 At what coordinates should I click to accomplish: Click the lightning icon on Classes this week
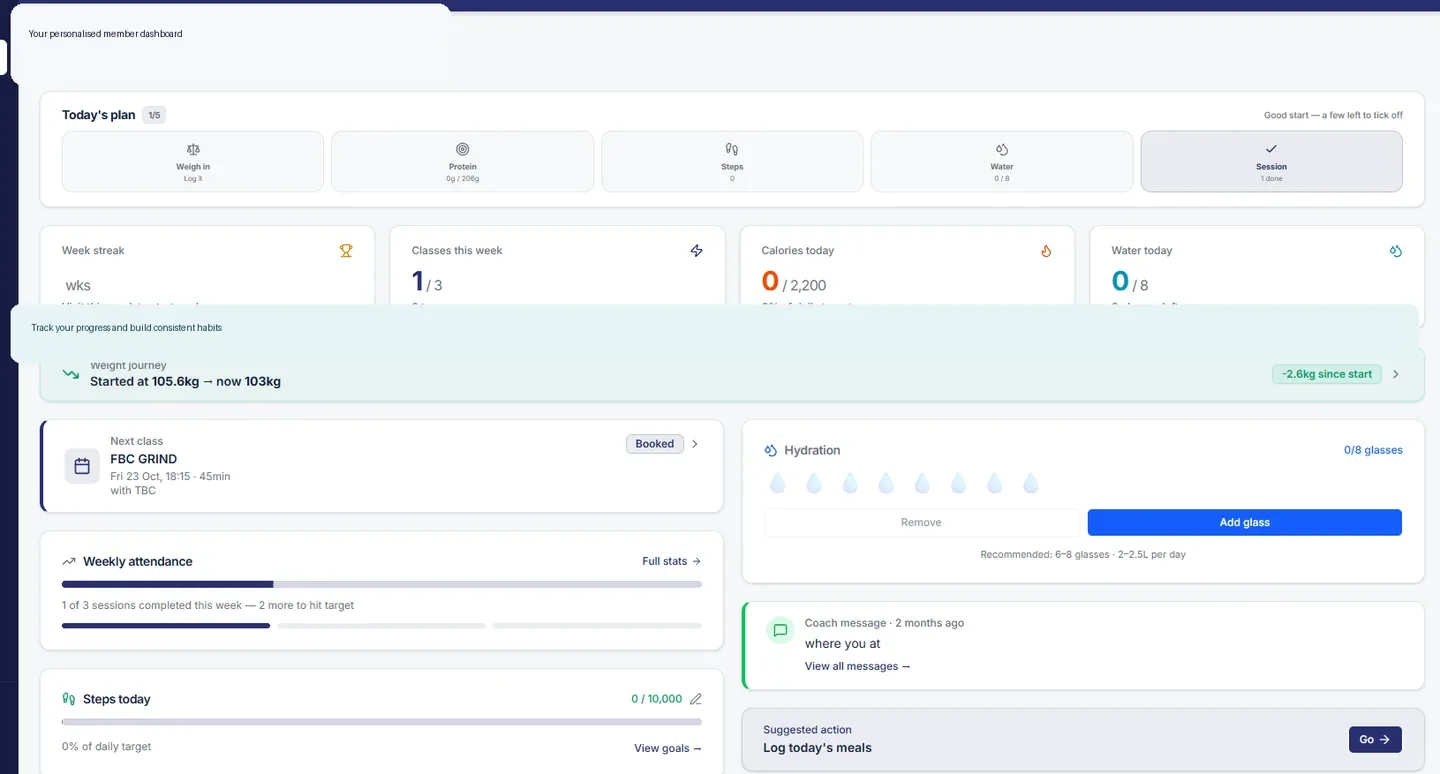697,251
